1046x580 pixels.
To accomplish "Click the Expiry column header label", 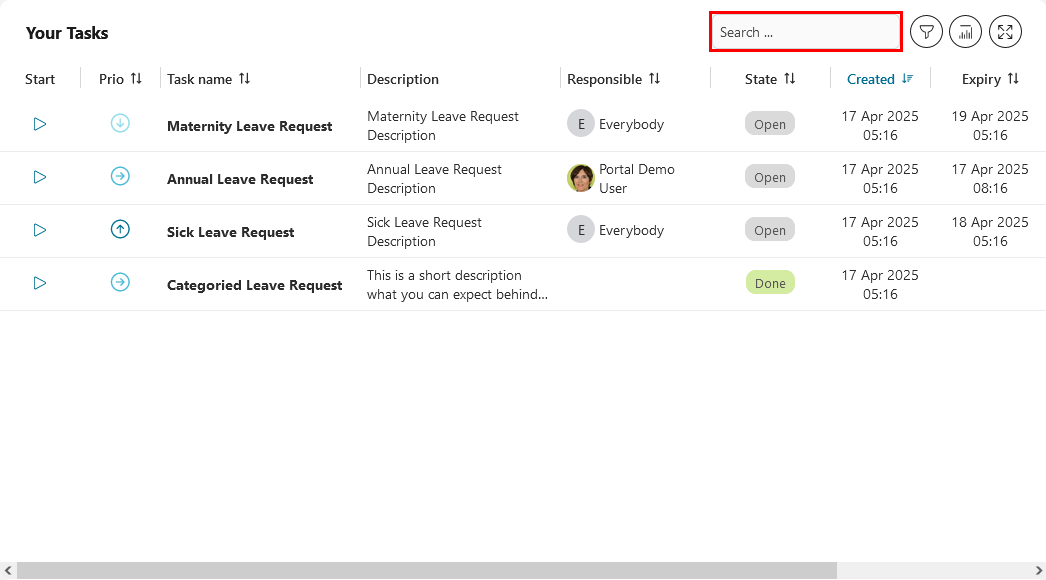I will (981, 79).
